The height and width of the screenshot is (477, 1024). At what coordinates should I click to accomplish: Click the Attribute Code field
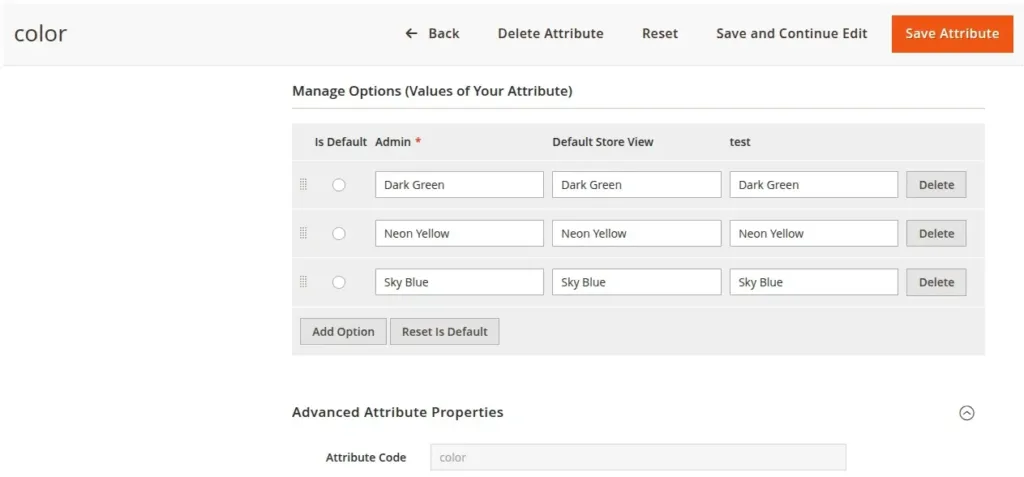click(x=638, y=457)
